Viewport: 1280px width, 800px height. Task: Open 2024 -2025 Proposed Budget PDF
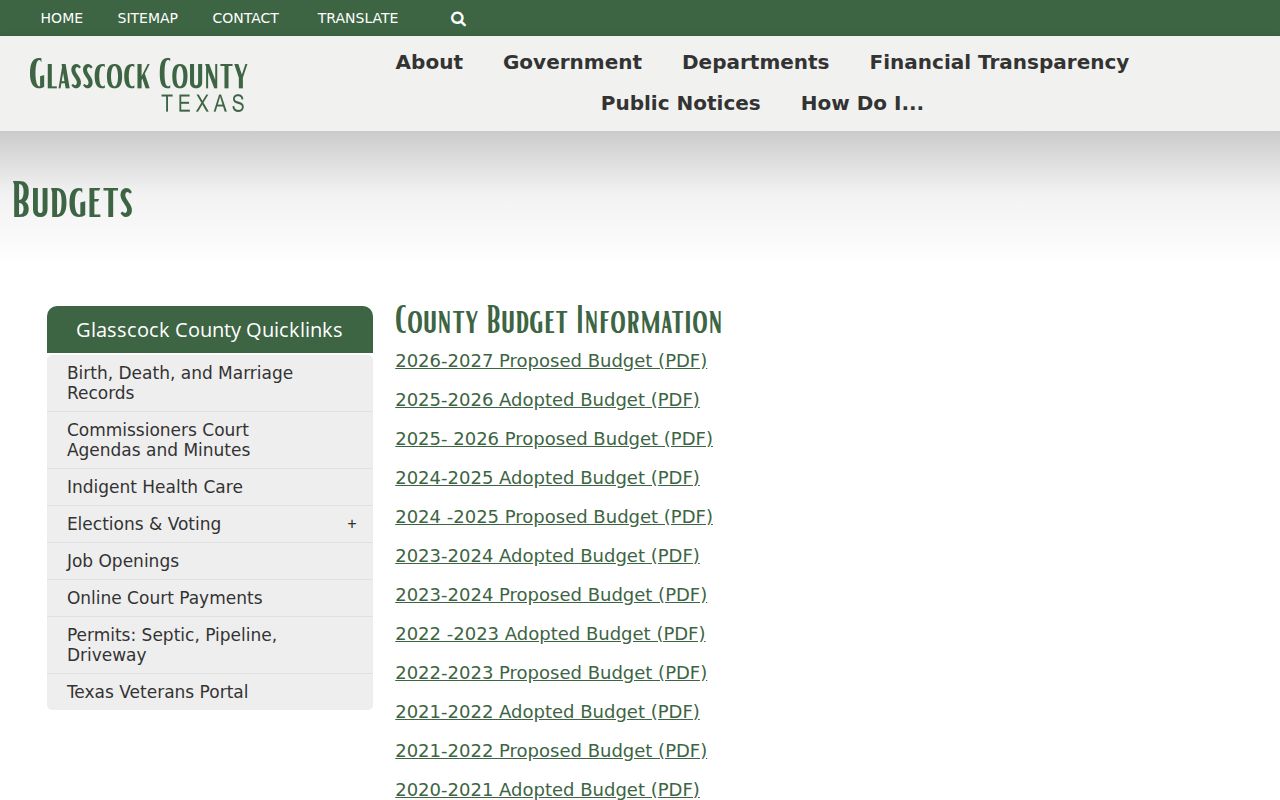pyautogui.click(x=554, y=517)
